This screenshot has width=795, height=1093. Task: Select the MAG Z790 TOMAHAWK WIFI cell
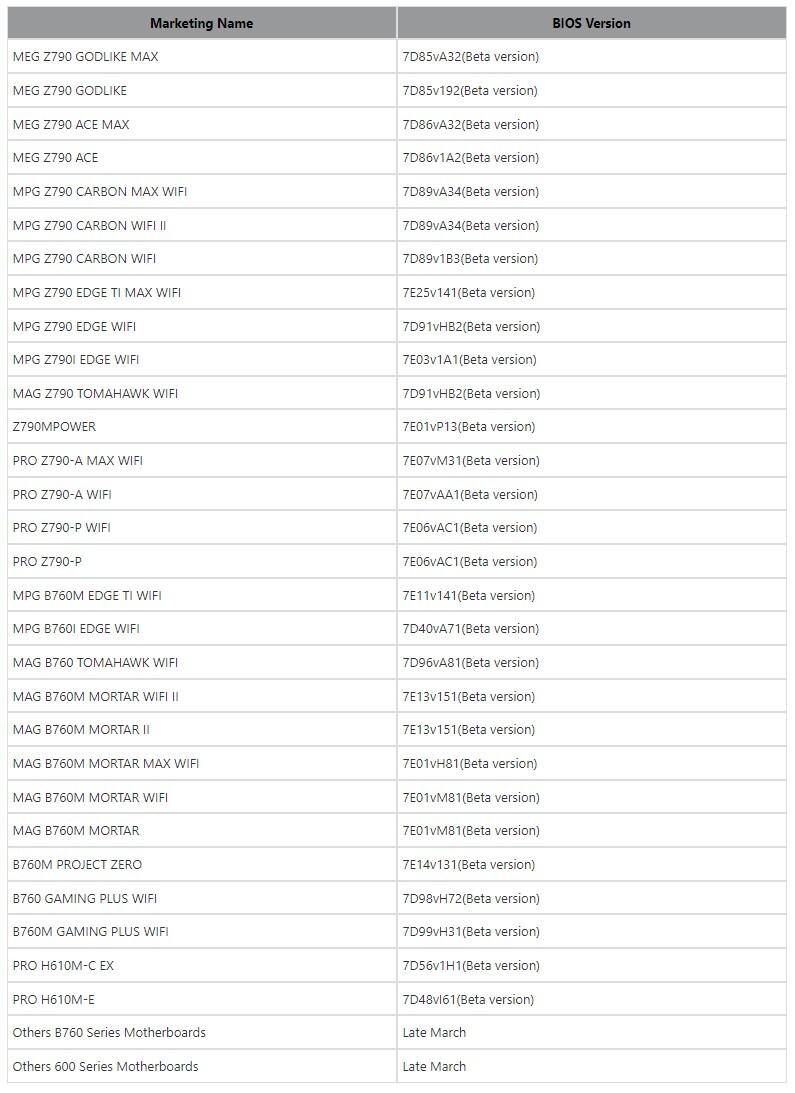202,393
